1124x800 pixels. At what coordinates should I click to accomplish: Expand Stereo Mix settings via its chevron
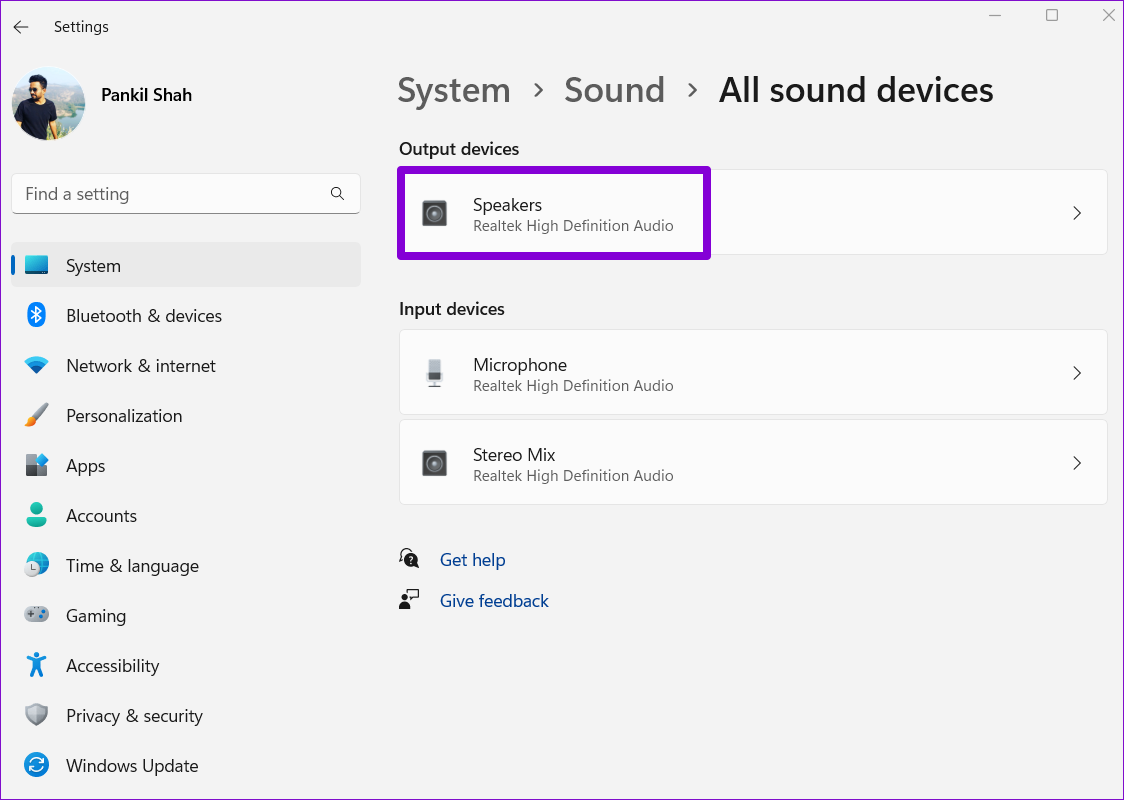(1077, 463)
